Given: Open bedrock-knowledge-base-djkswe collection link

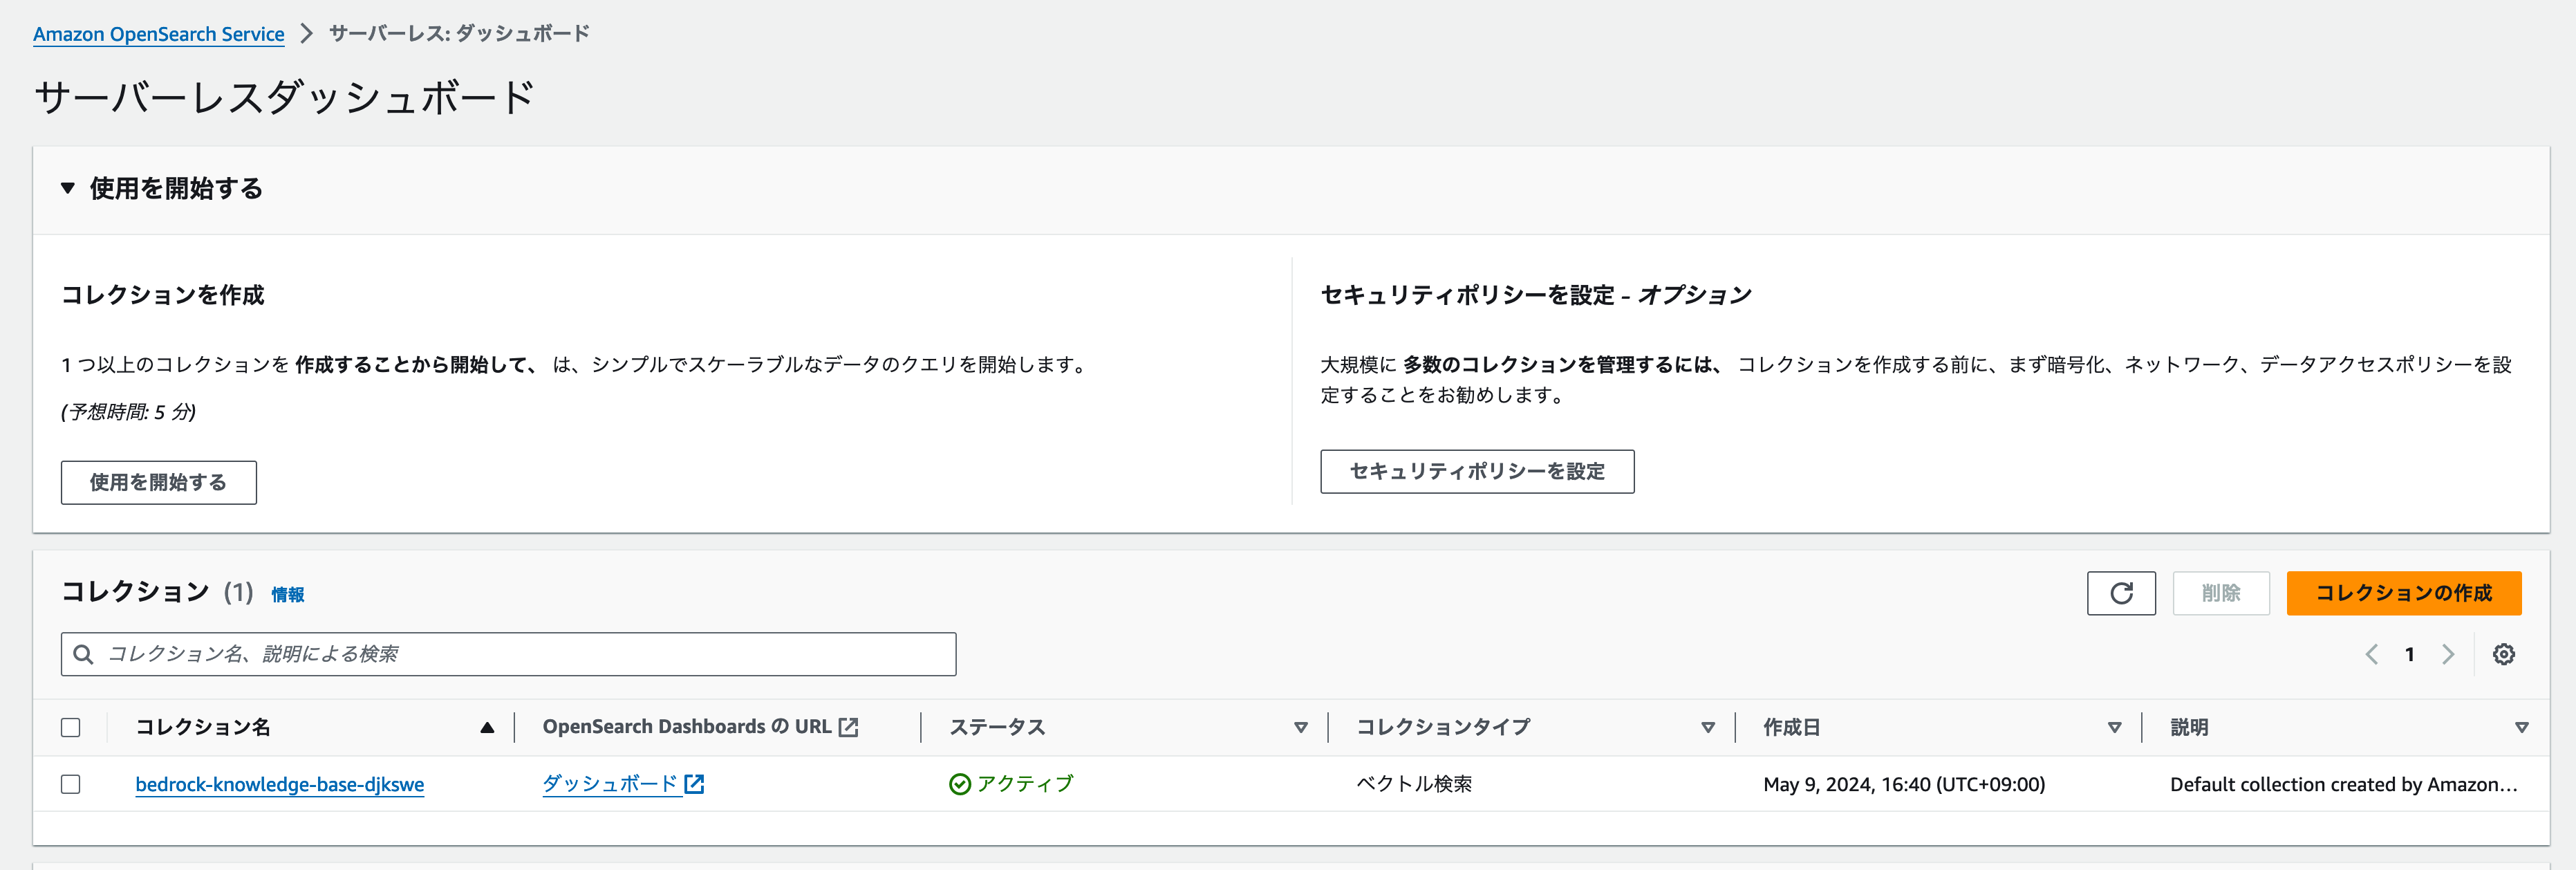Looking at the screenshot, I should (280, 784).
